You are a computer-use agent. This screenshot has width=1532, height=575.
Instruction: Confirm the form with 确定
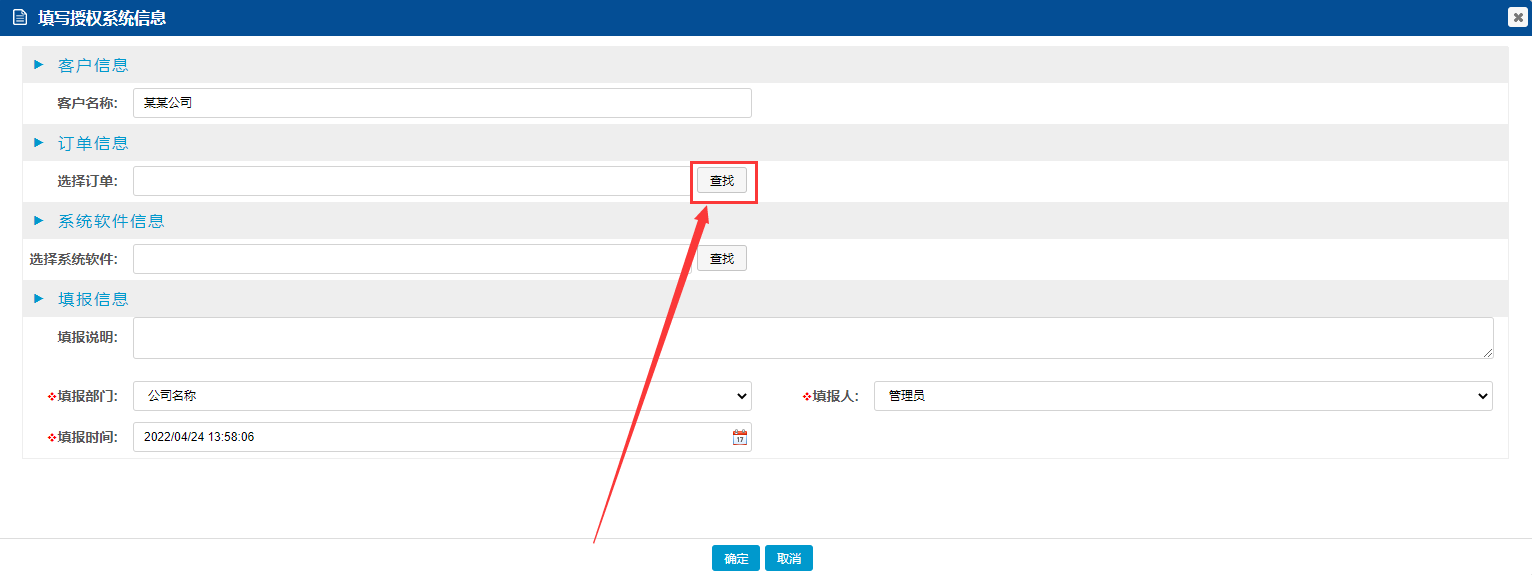pyautogui.click(x=736, y=559)
